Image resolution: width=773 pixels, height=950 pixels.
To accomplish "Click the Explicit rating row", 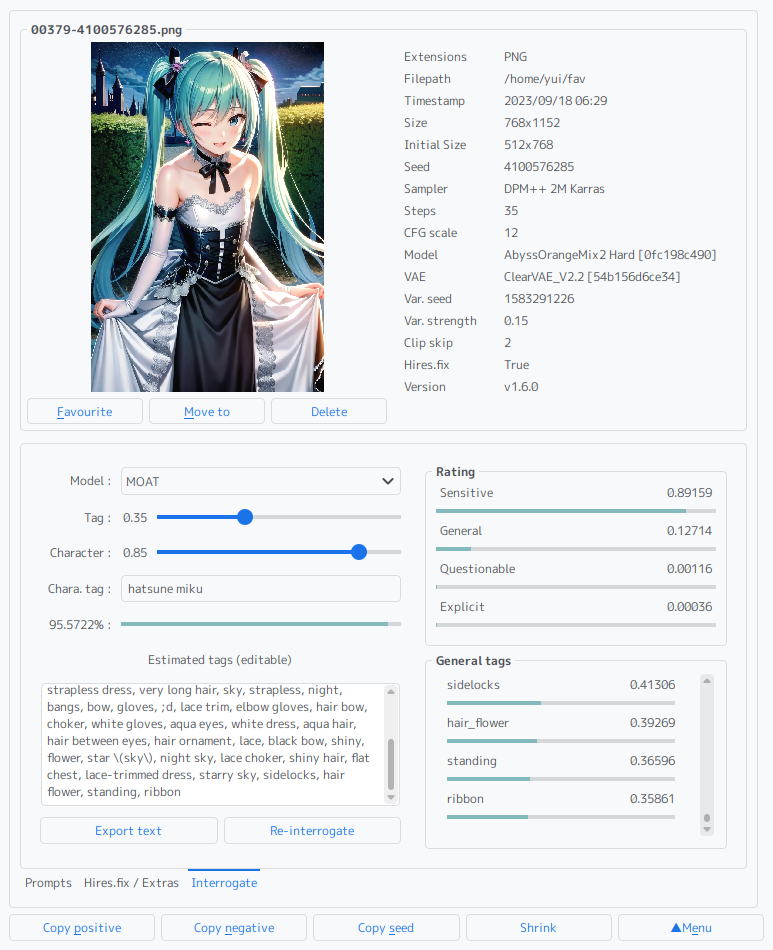I will (576, 613).
